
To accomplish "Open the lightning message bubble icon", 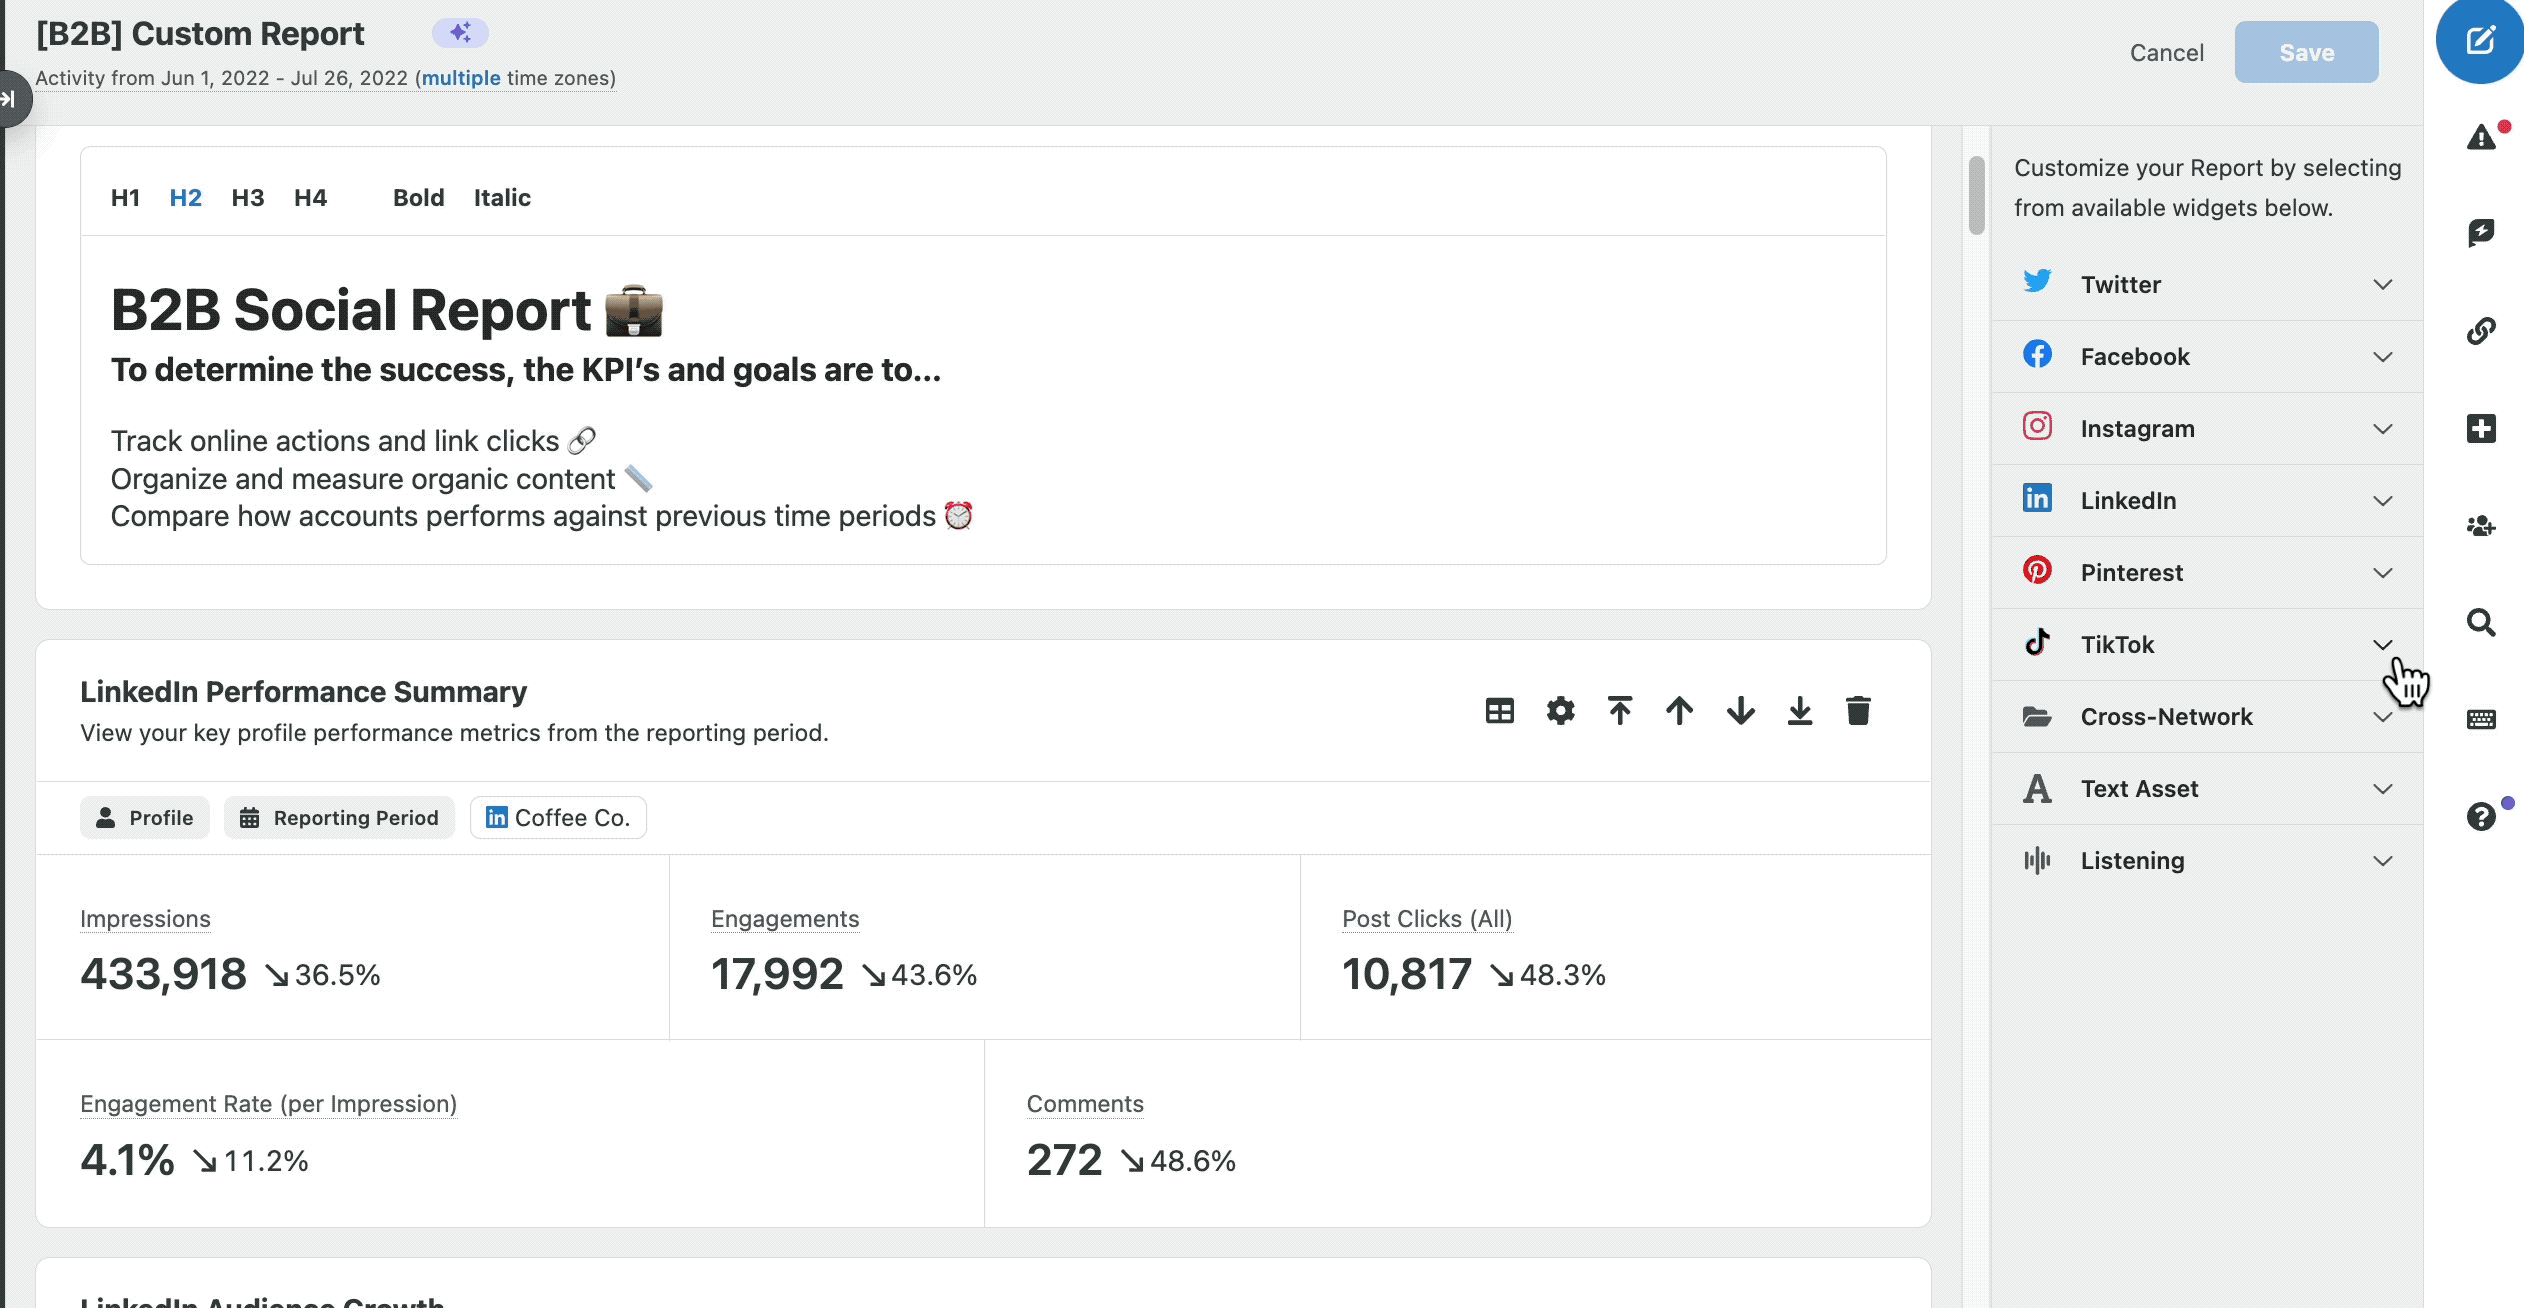I will click(x=2481, y=233).
